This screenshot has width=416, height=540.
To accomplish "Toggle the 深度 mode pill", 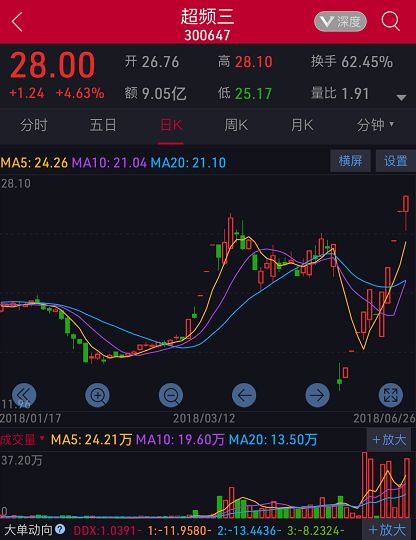I will (340, 22).
